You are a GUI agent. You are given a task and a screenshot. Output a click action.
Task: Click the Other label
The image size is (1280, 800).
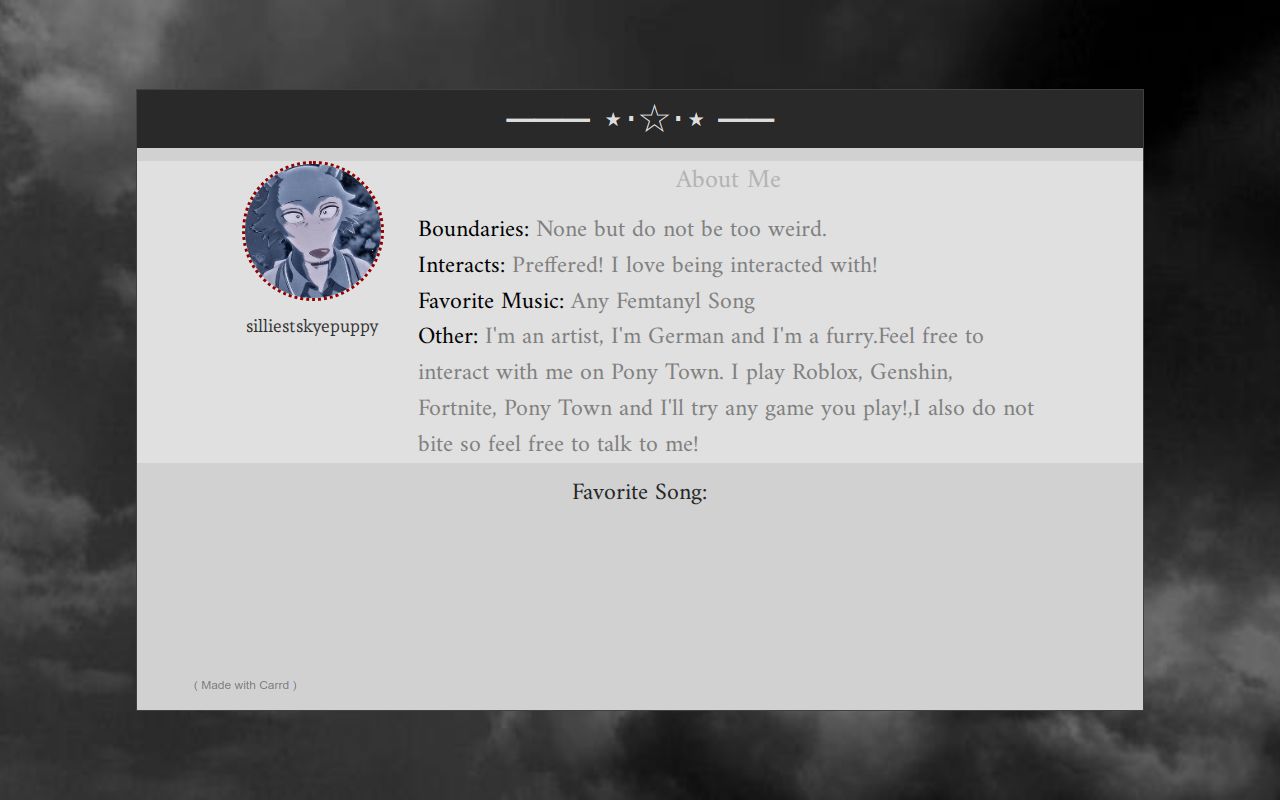(447, 337)
